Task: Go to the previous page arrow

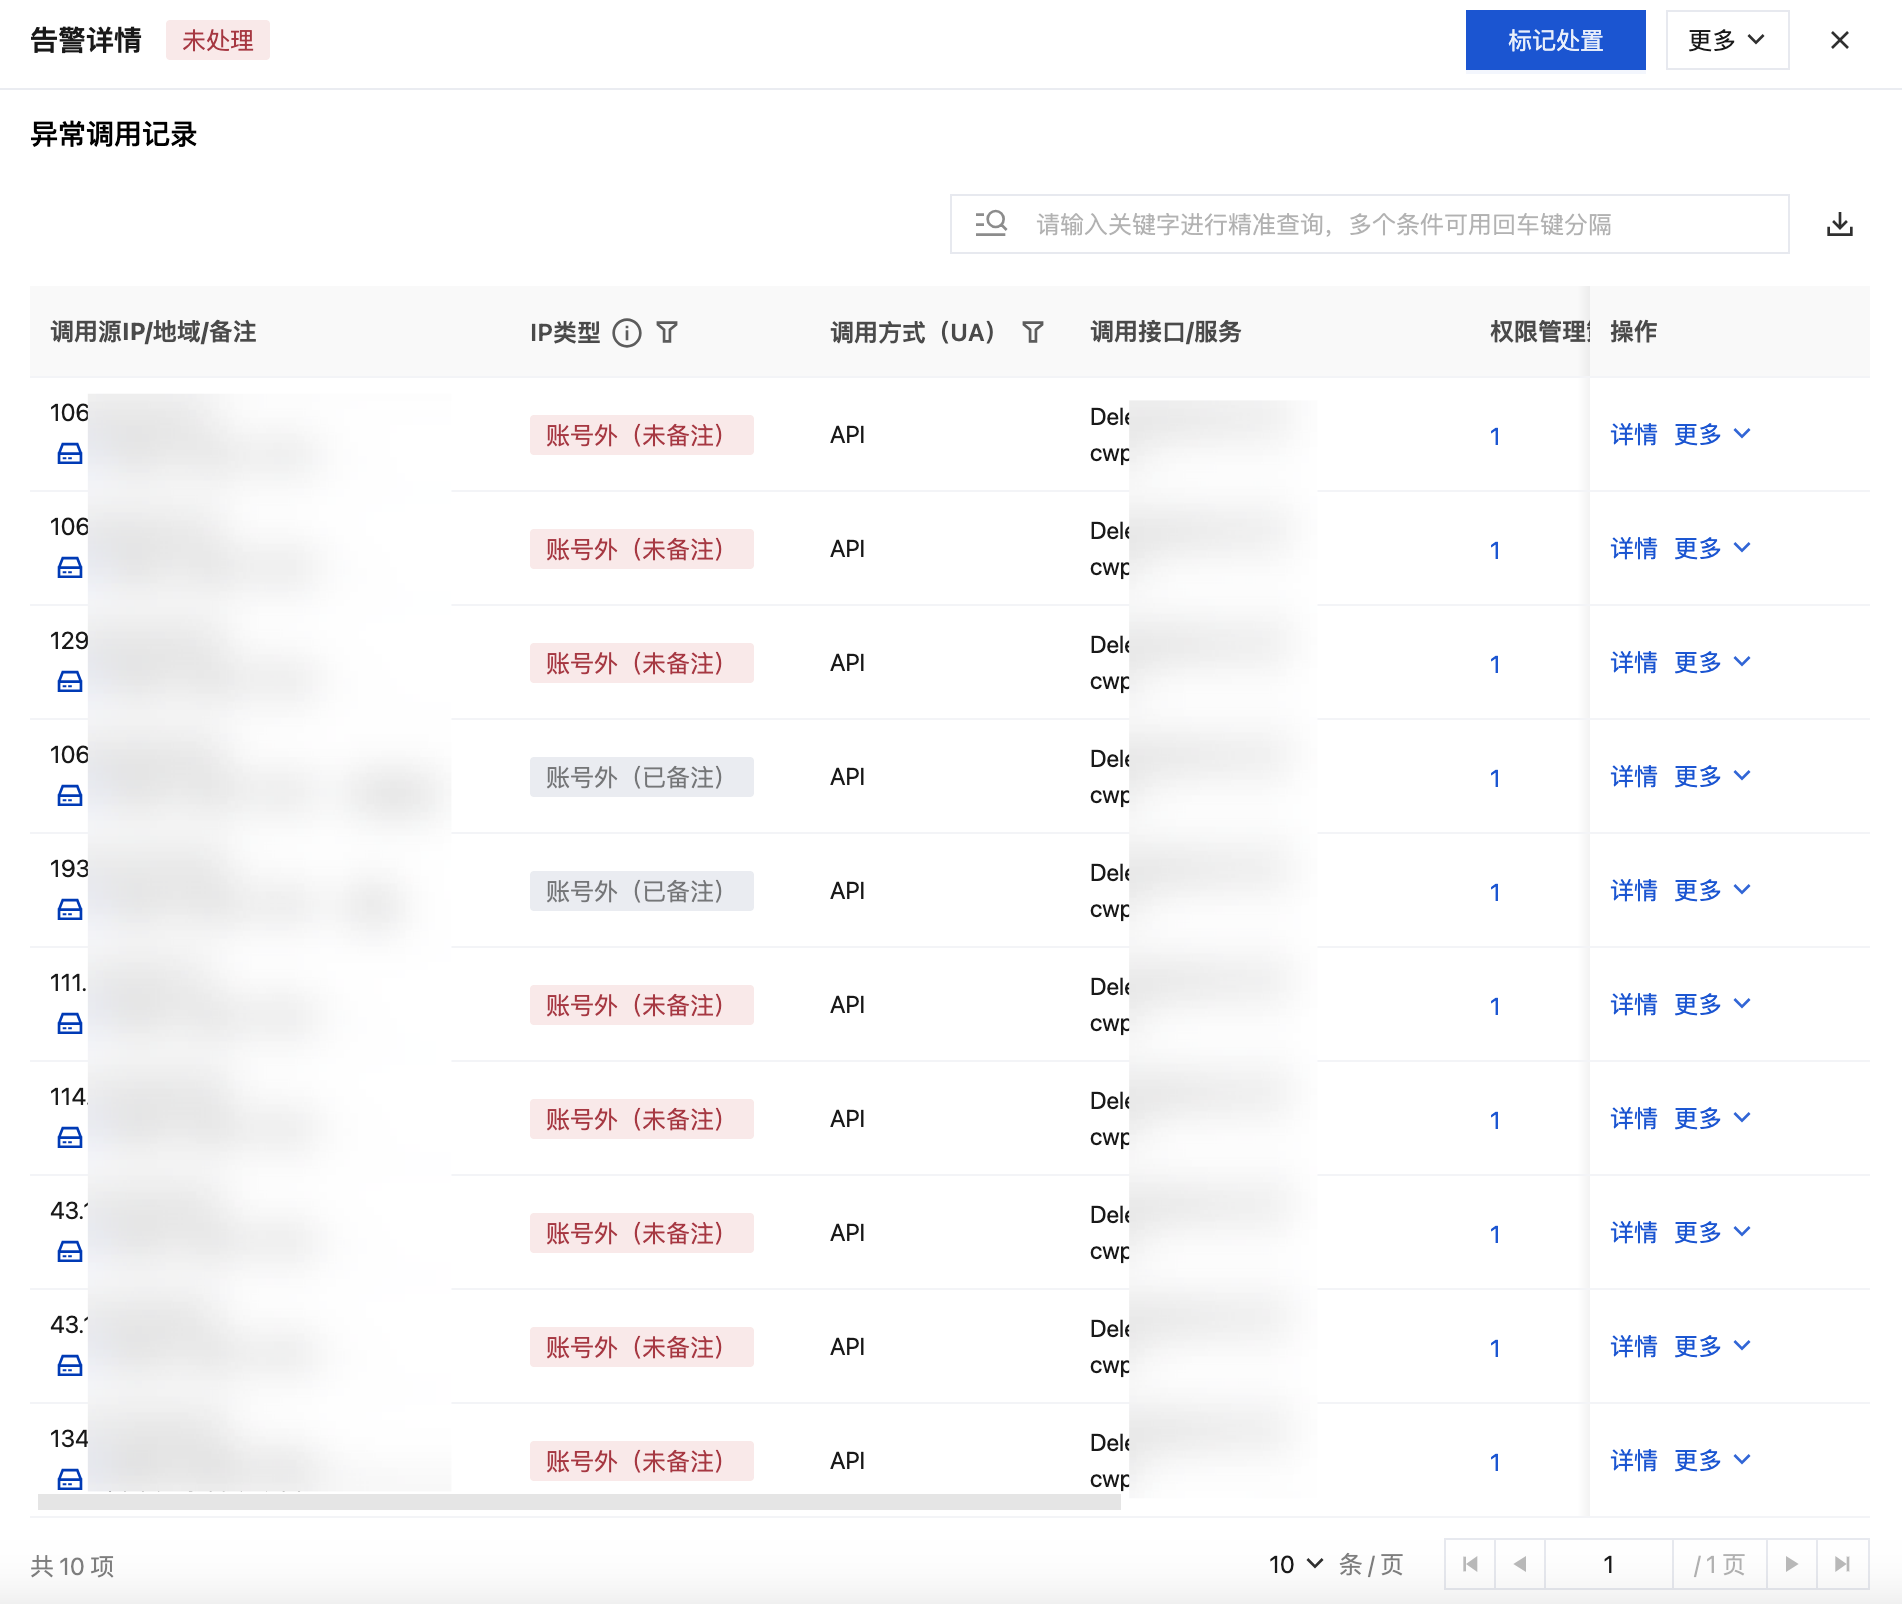Action: [x=1520, y=1564]
